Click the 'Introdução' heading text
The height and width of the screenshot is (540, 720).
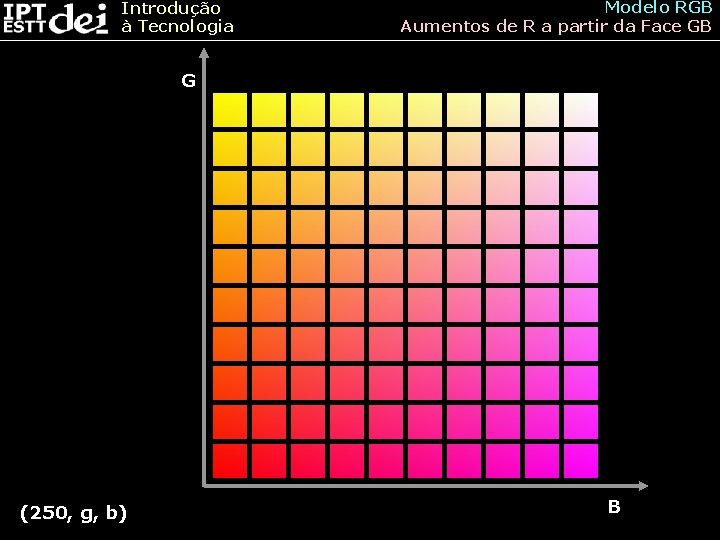coord(171,8)
